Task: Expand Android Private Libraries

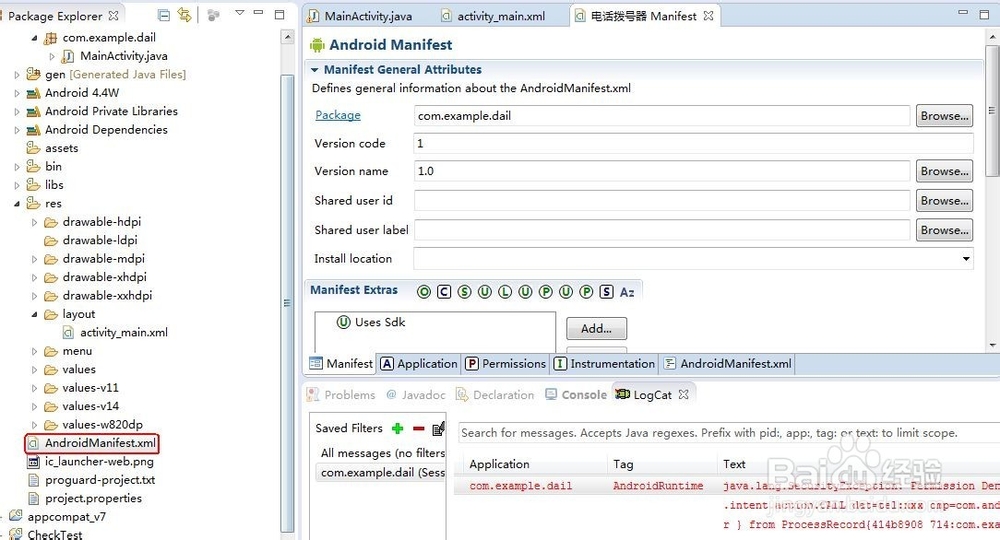Action: 17,112
